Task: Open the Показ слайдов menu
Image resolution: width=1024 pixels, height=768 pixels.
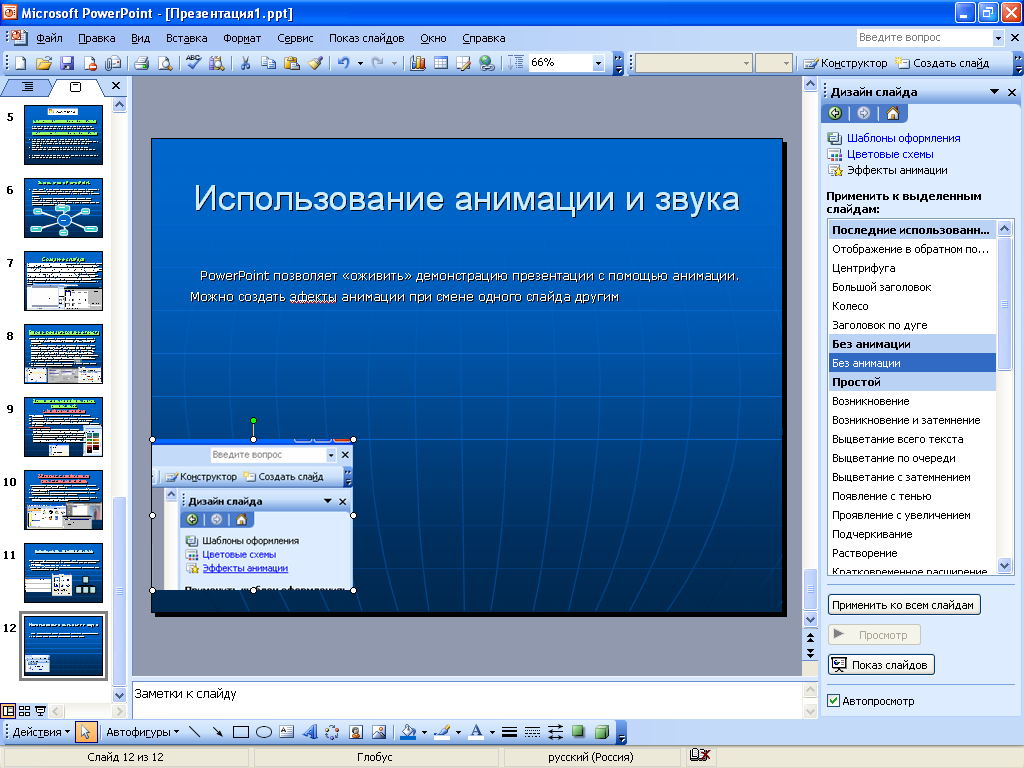Action: click(366, 39)
